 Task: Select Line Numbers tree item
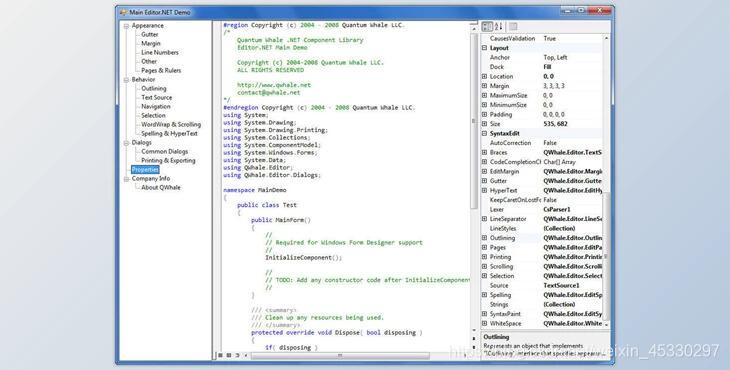tap(160, 53)
